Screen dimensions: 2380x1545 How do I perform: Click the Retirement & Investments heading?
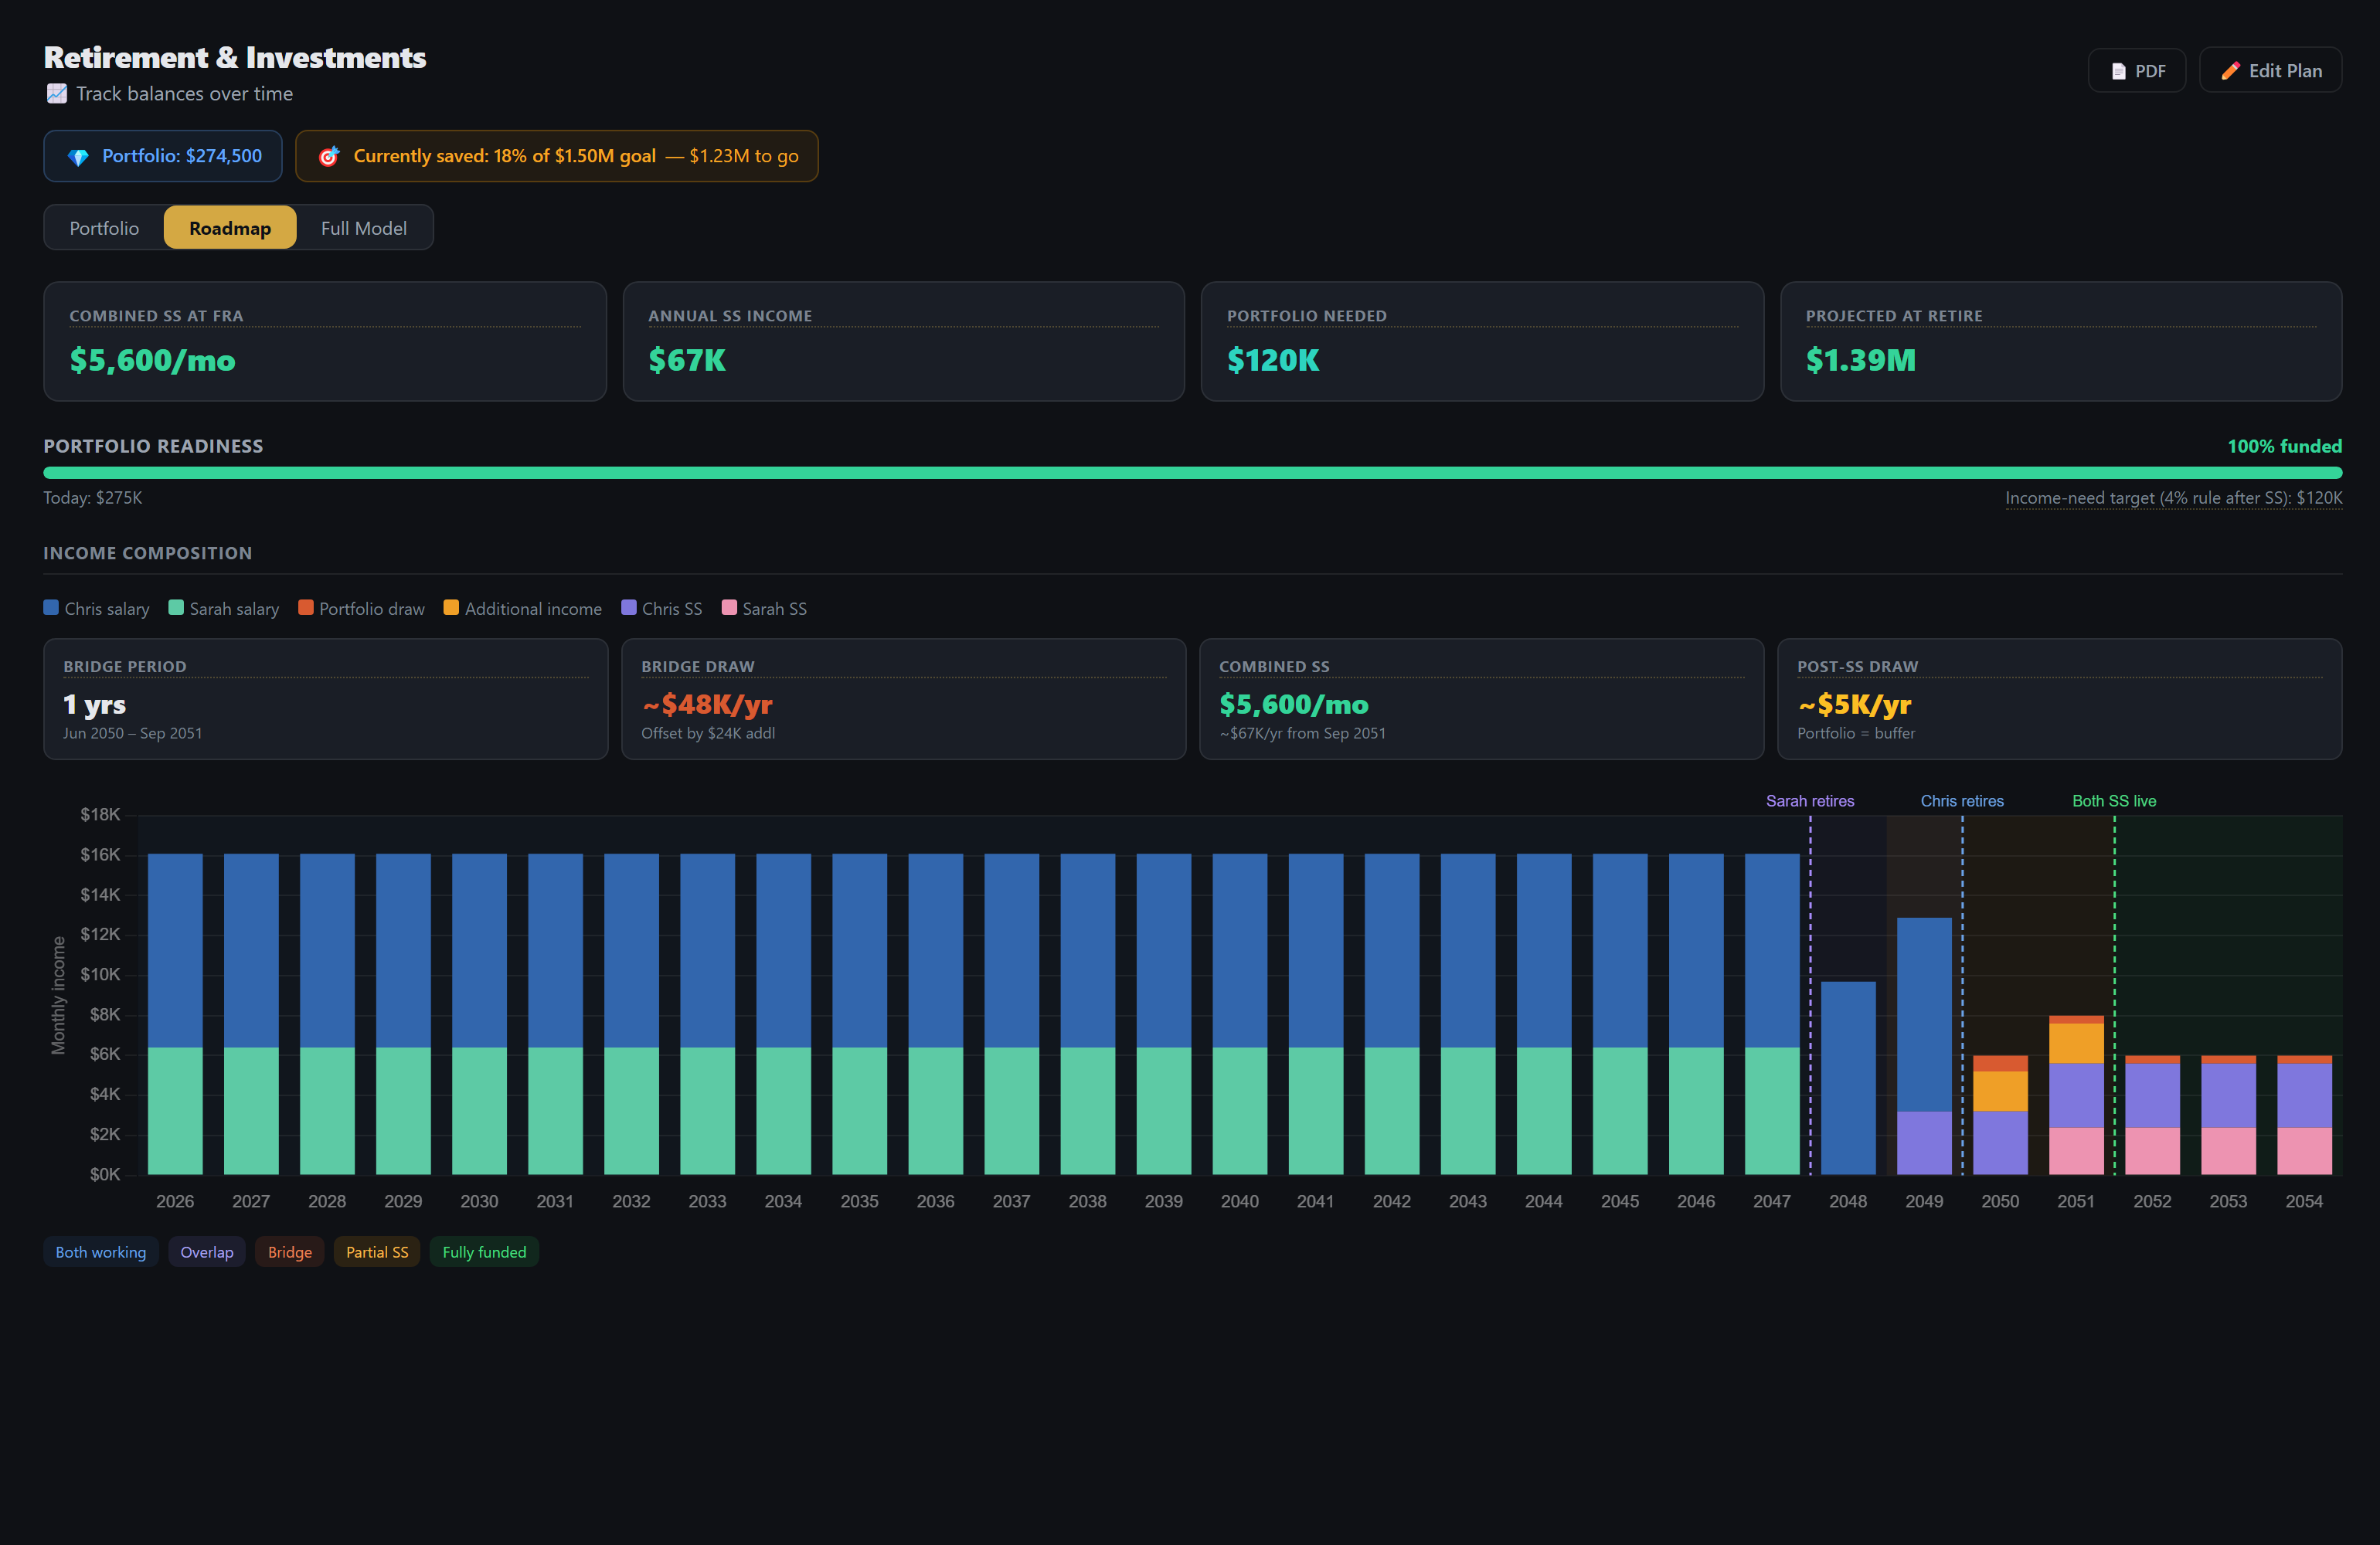point(235,57)
